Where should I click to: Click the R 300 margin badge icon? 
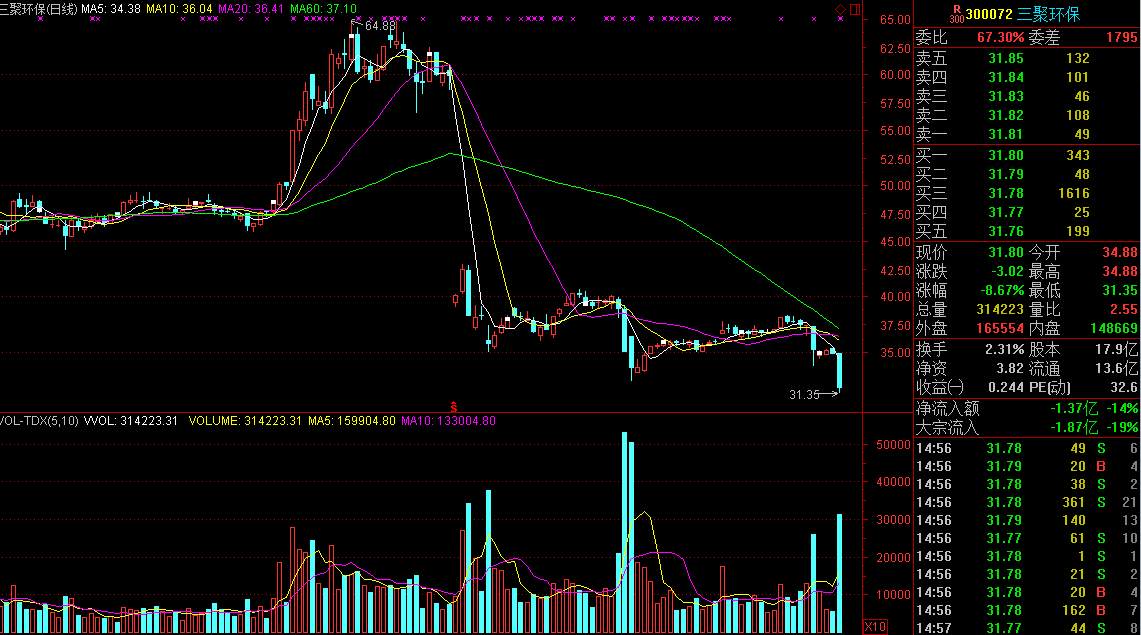(x=929, y=12)
